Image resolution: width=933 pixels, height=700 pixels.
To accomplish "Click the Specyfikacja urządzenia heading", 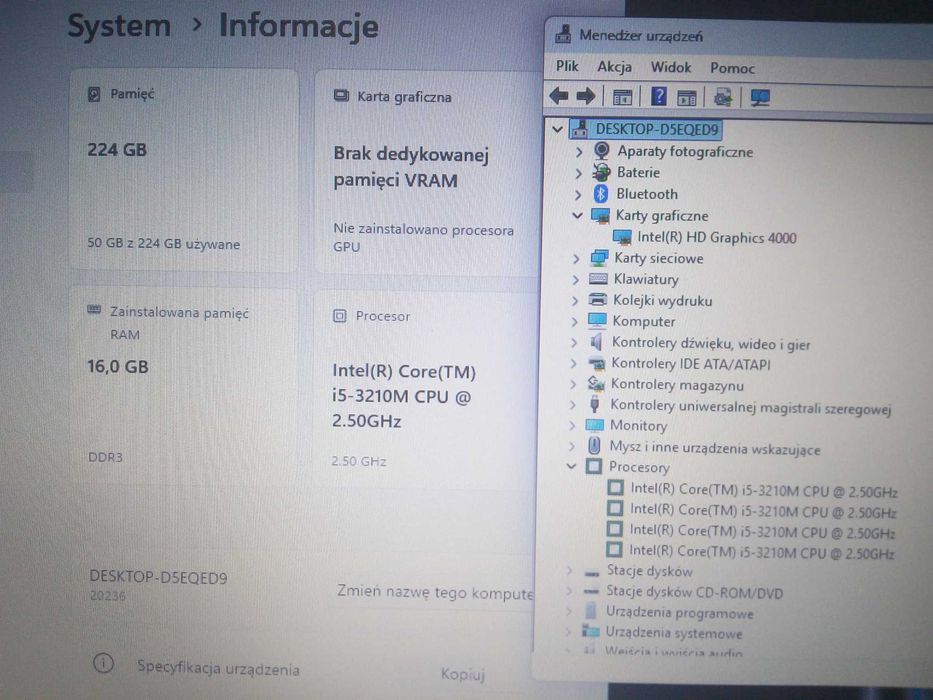I will tap(218, 668).
